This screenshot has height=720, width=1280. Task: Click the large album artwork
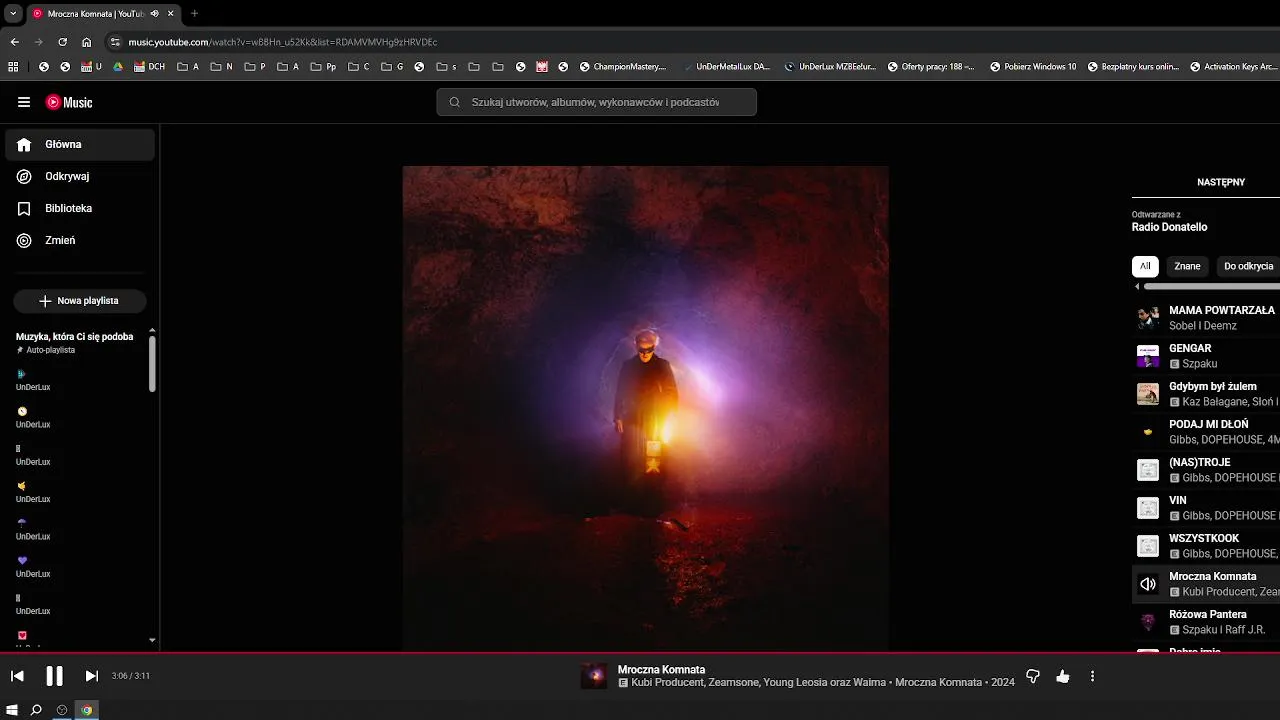[x=646, y=408]
